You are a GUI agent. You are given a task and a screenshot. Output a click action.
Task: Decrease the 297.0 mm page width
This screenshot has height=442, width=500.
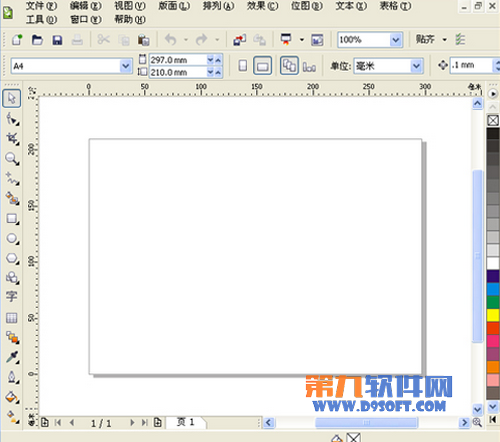coord(210,60)
